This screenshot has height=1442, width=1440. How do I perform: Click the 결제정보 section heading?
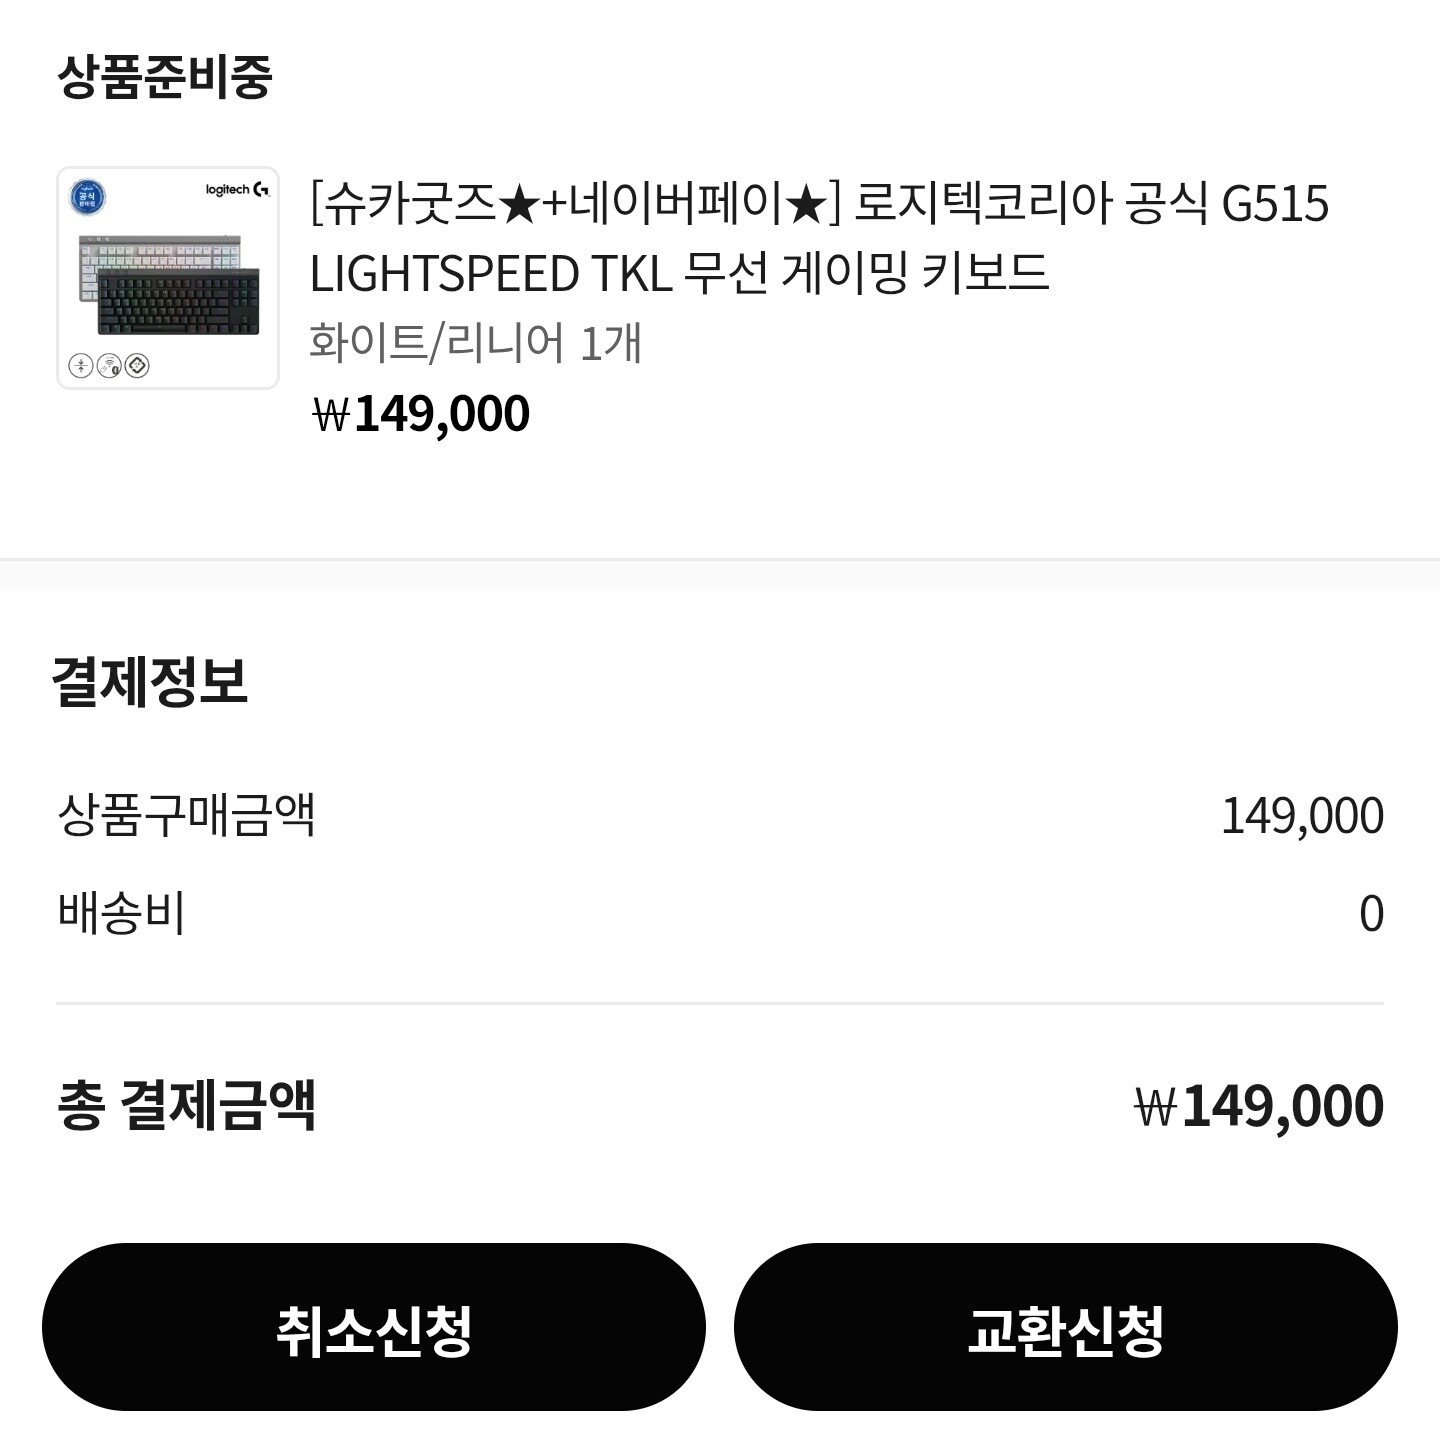(150, 682)
